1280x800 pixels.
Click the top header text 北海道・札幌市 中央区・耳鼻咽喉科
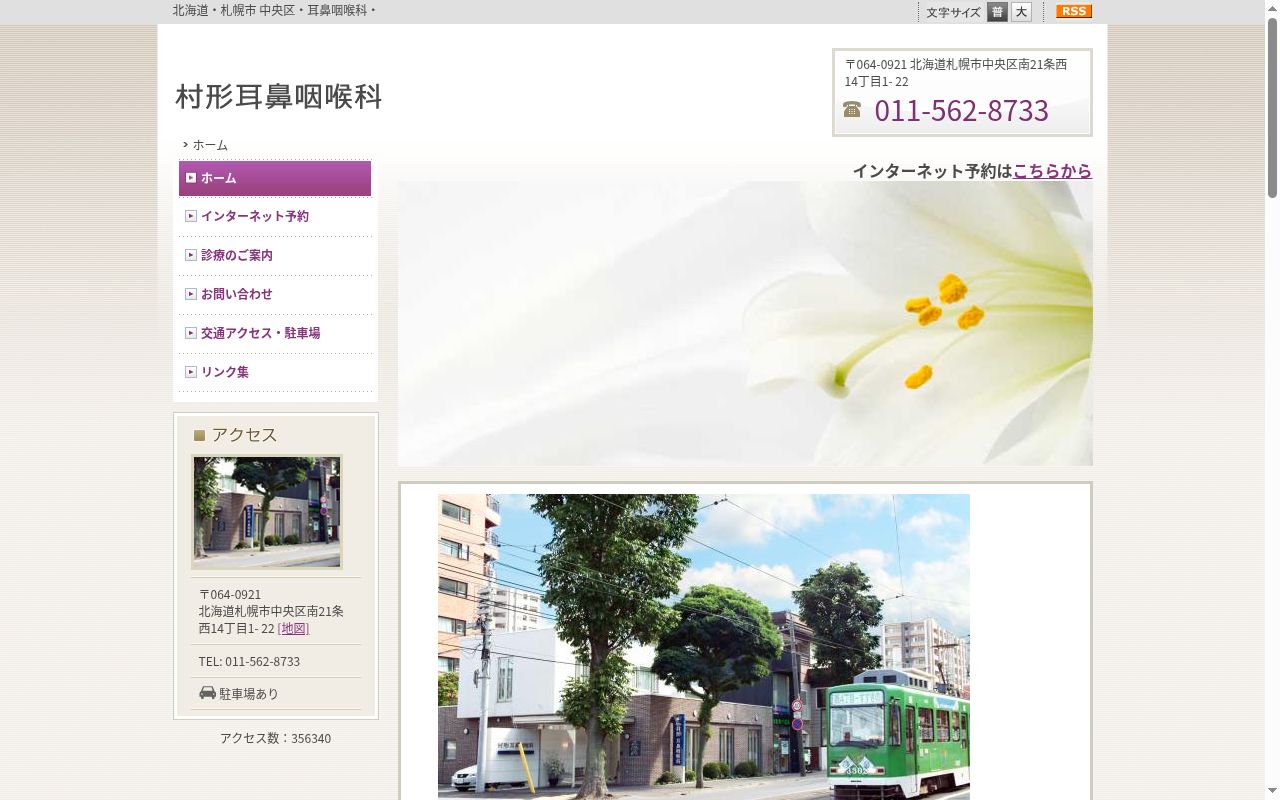click(x=275, y=10)
